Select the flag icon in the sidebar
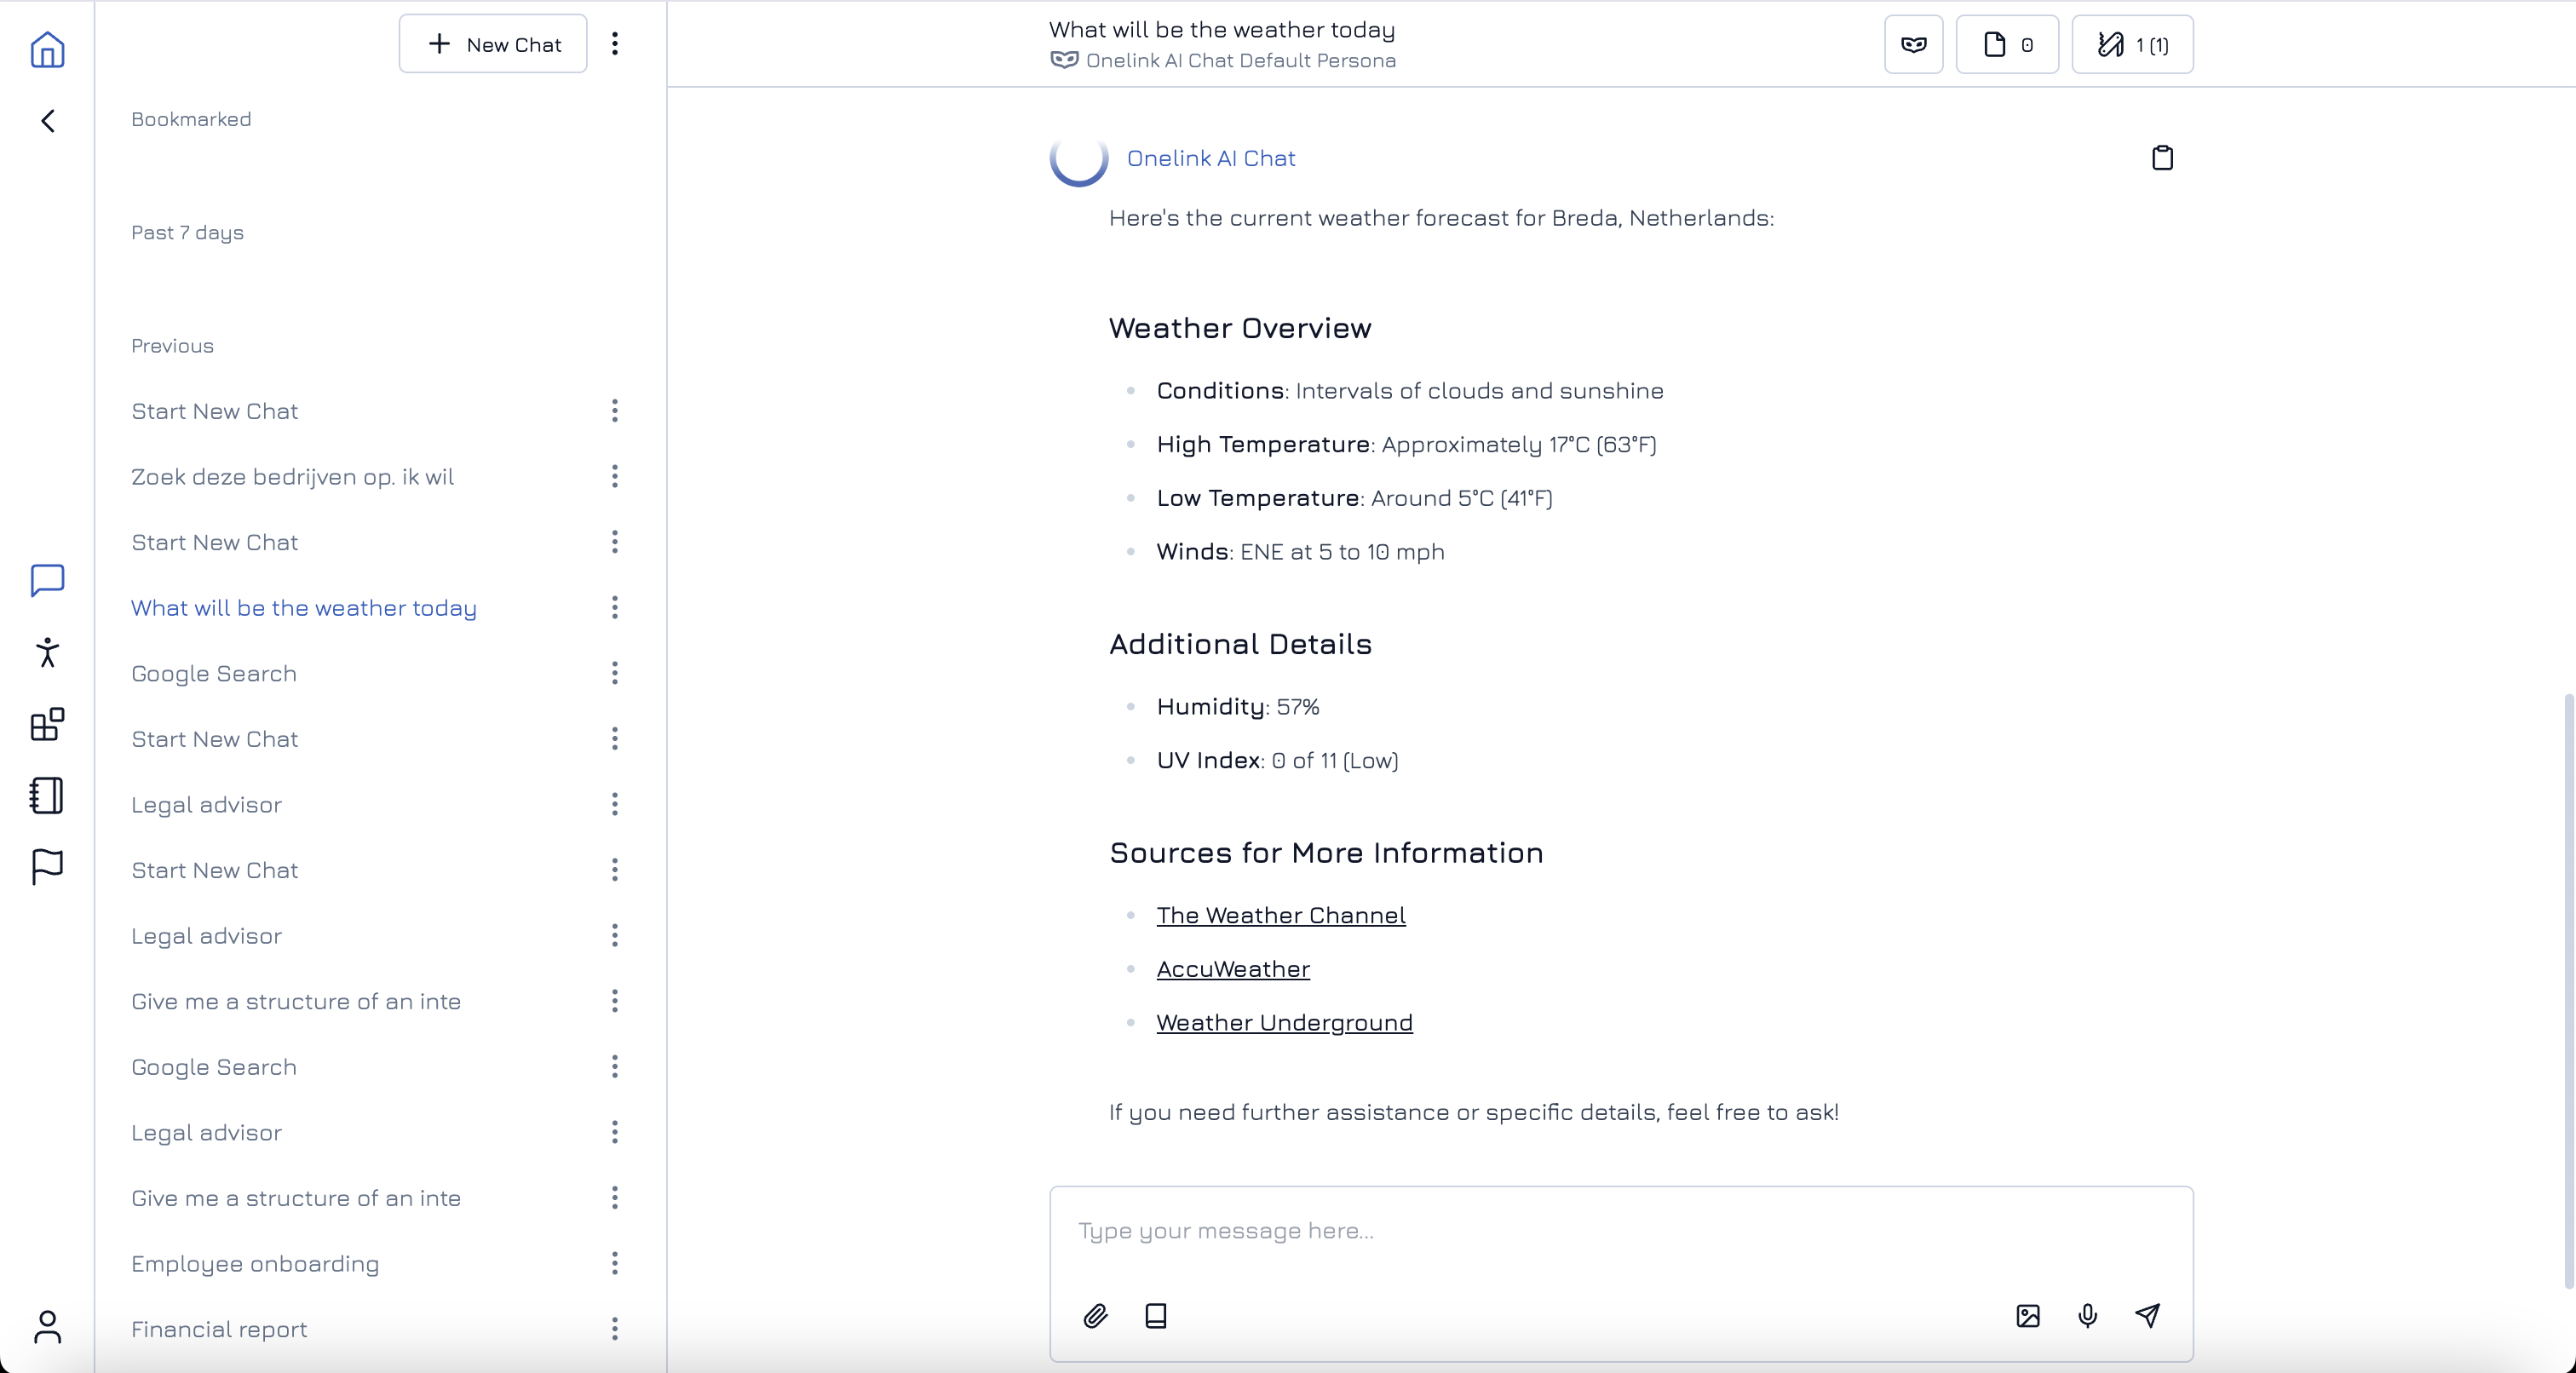 tap(47, 867)
